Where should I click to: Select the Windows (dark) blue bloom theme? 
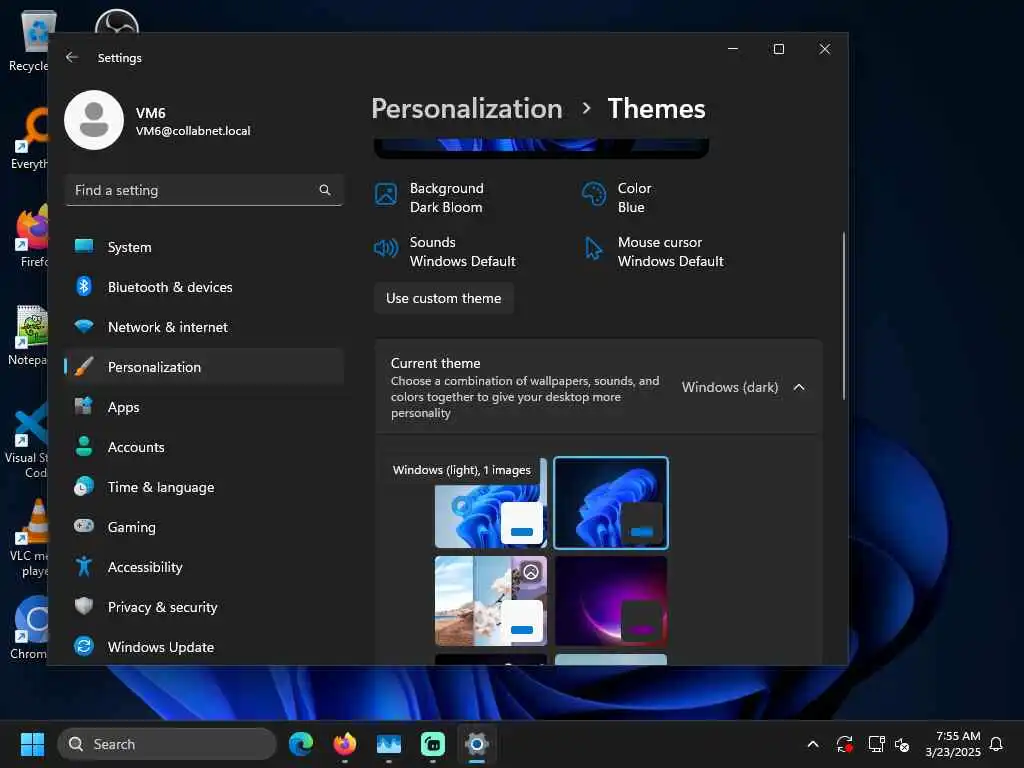pyautogui.click(x=611, y=503)
